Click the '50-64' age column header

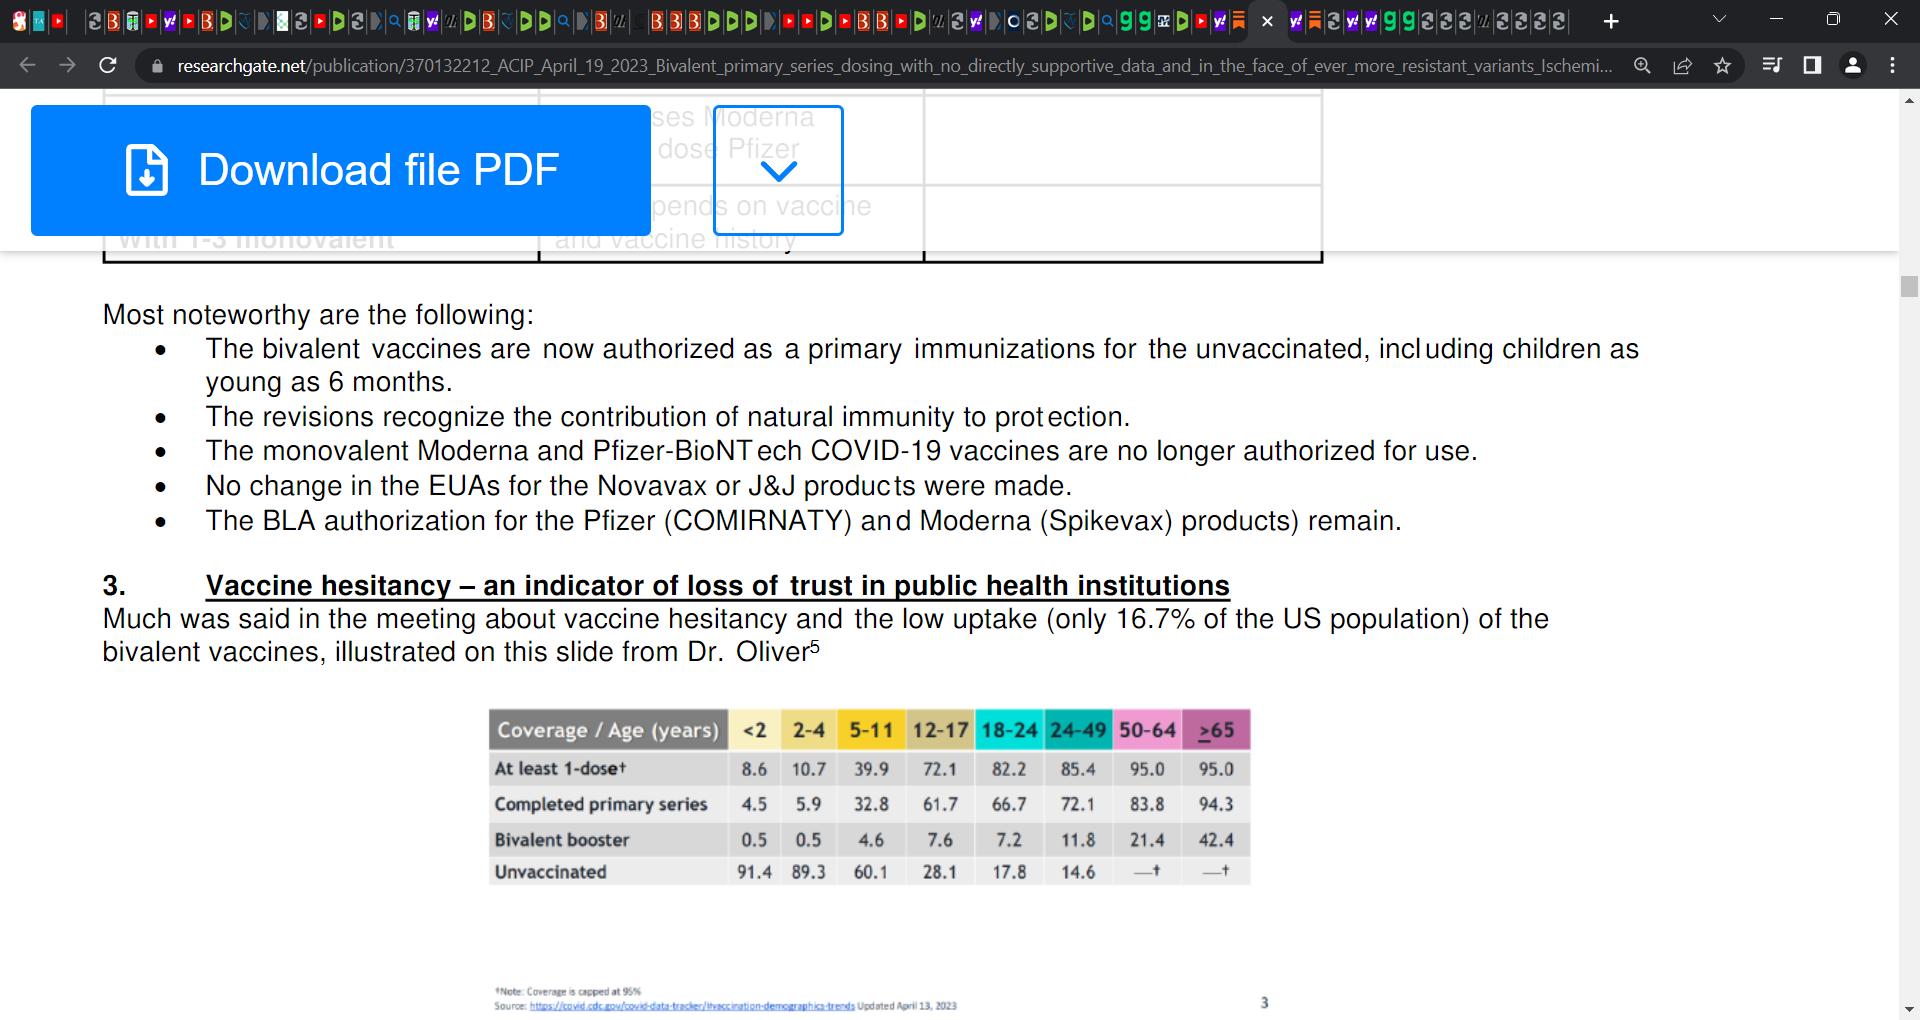[1147, 730]
